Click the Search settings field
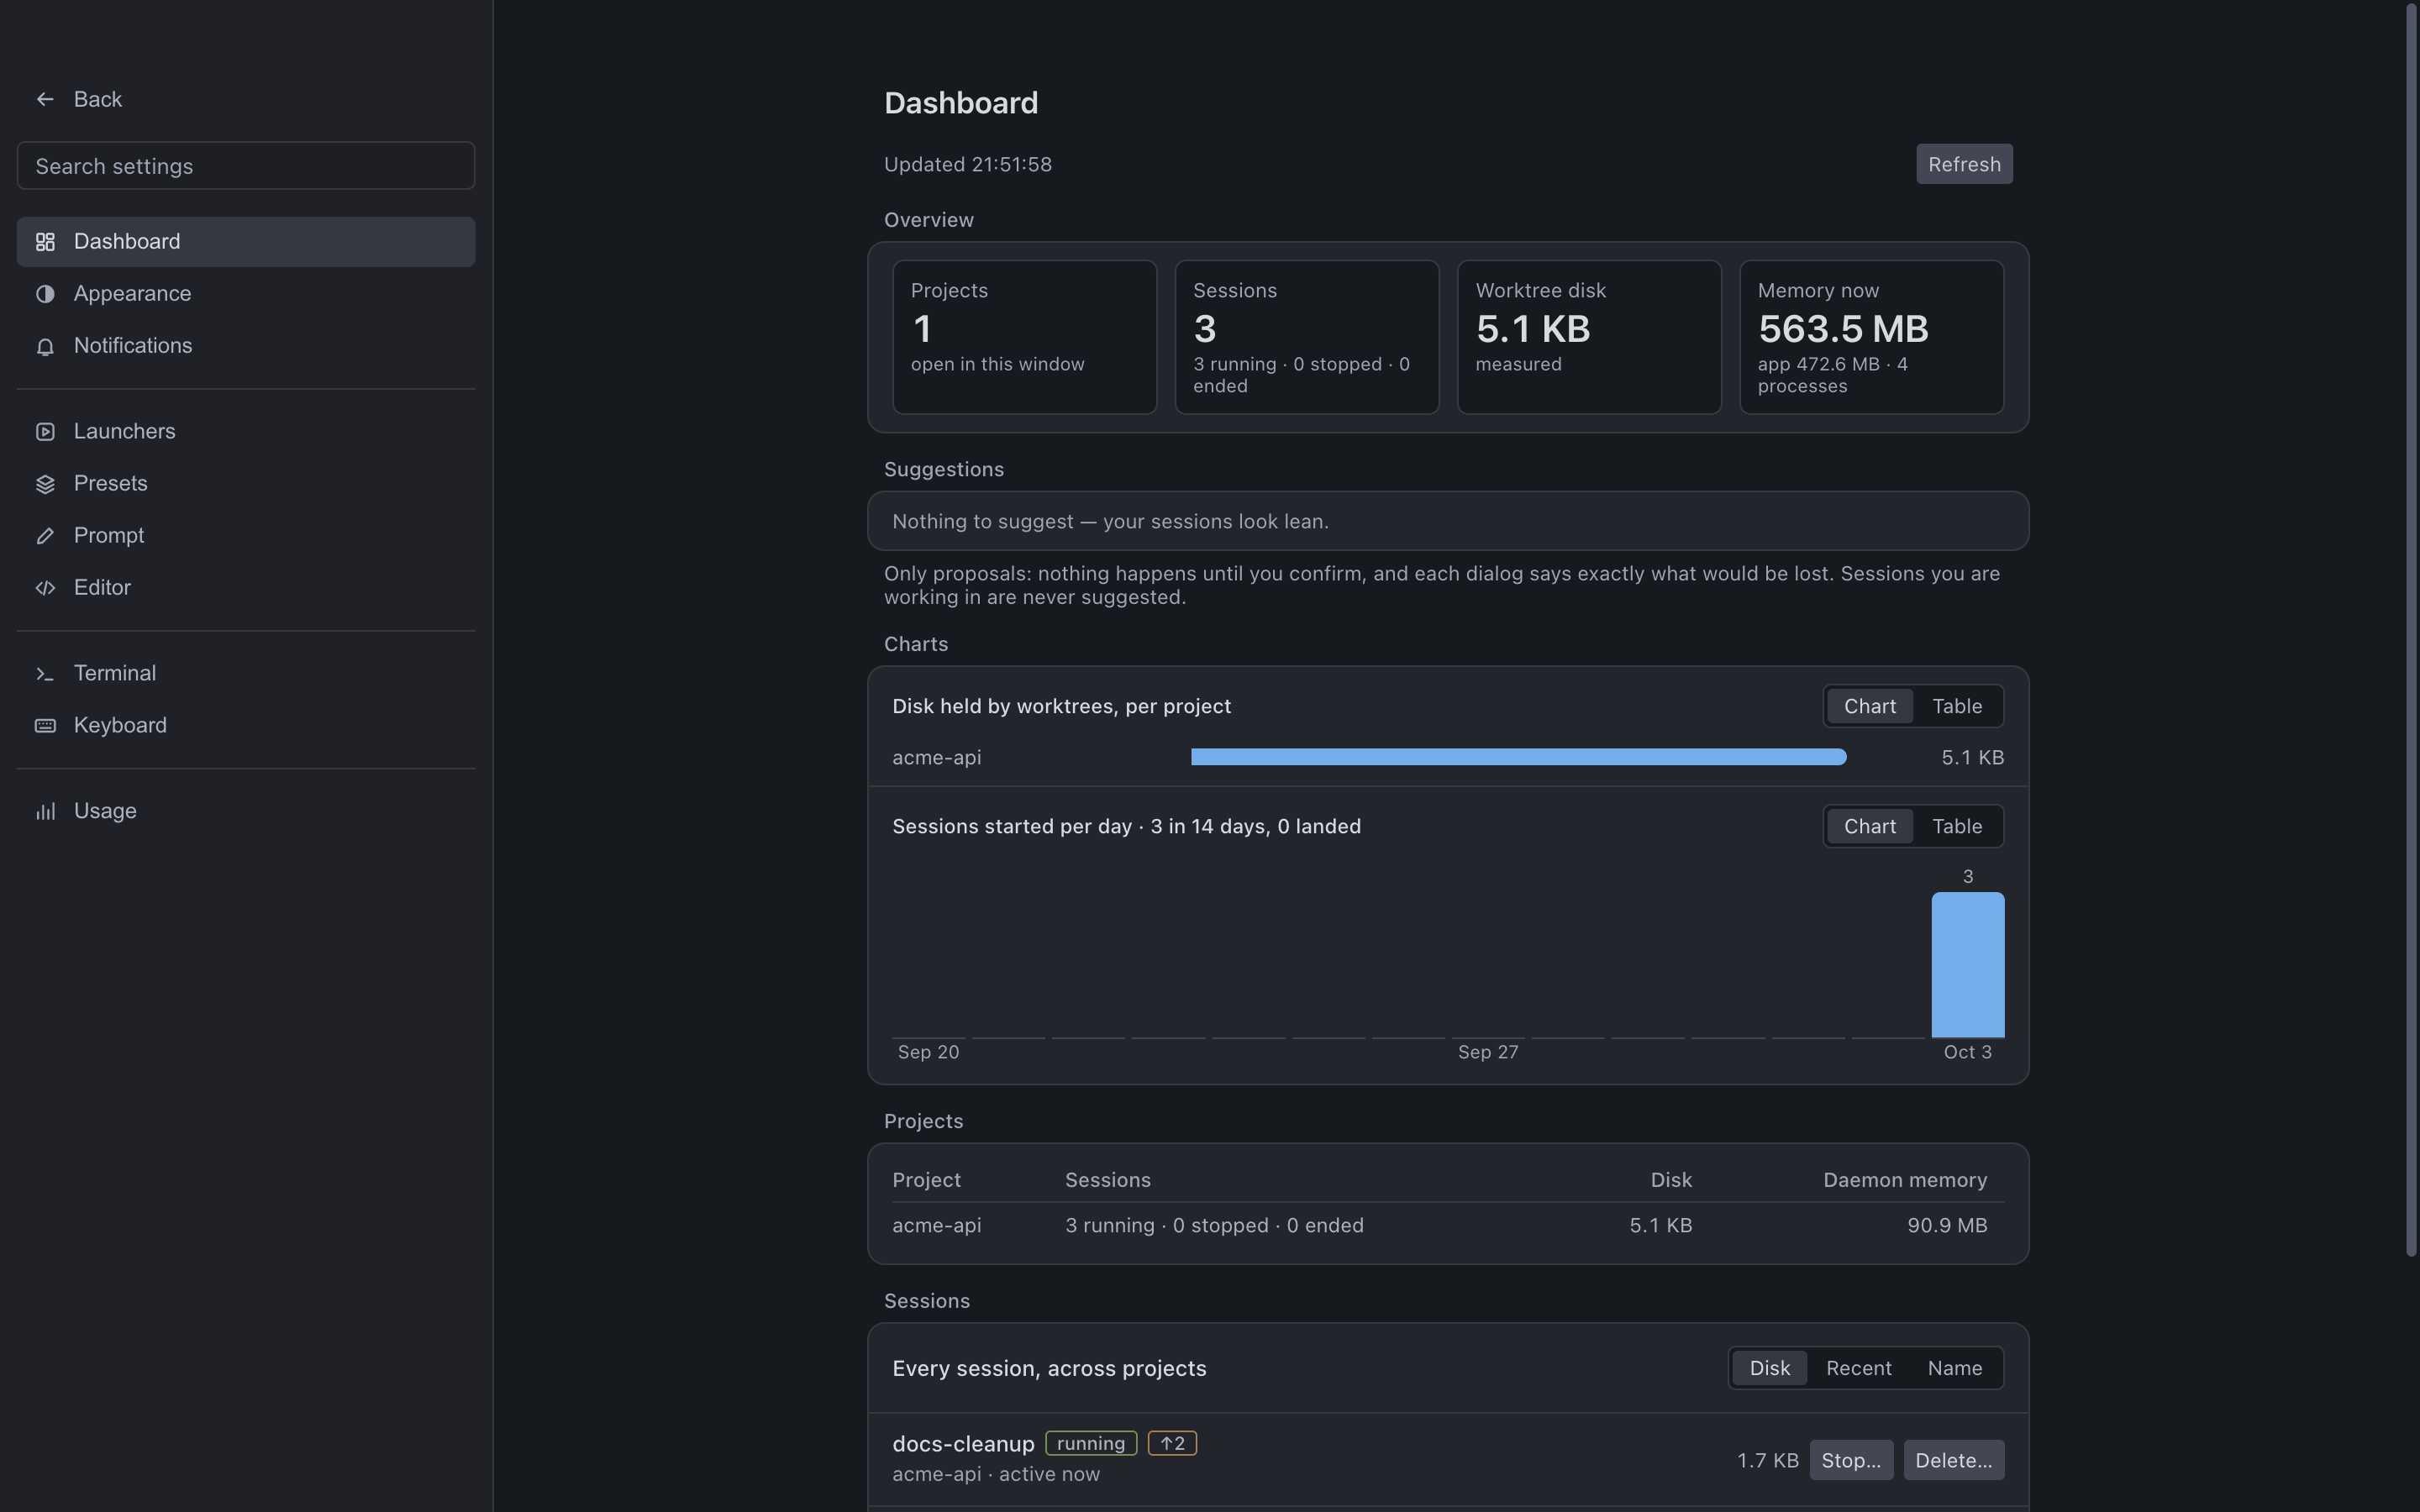Image resolution: width=2420 pixels, height=1512 pixels. coord(246,166)
